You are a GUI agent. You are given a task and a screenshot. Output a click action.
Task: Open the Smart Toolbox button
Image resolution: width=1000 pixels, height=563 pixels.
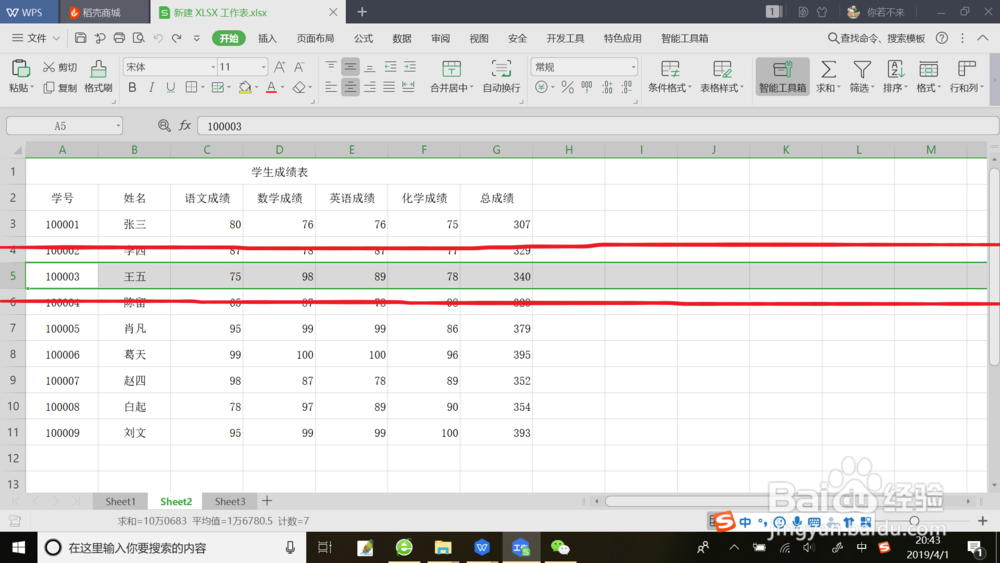coord(783,77)
